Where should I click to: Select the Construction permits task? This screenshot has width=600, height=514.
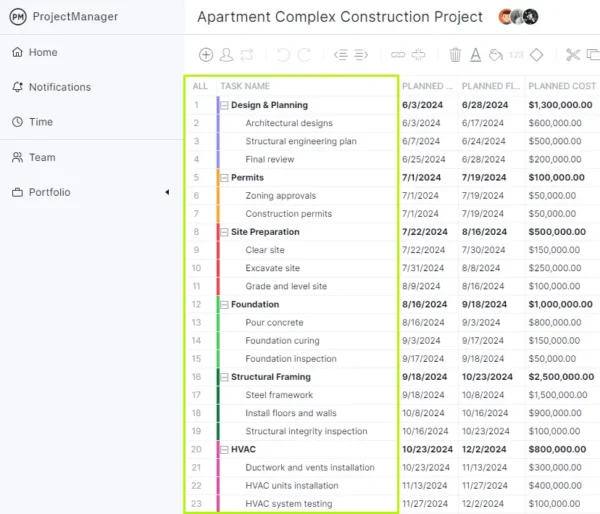[289, 214]
